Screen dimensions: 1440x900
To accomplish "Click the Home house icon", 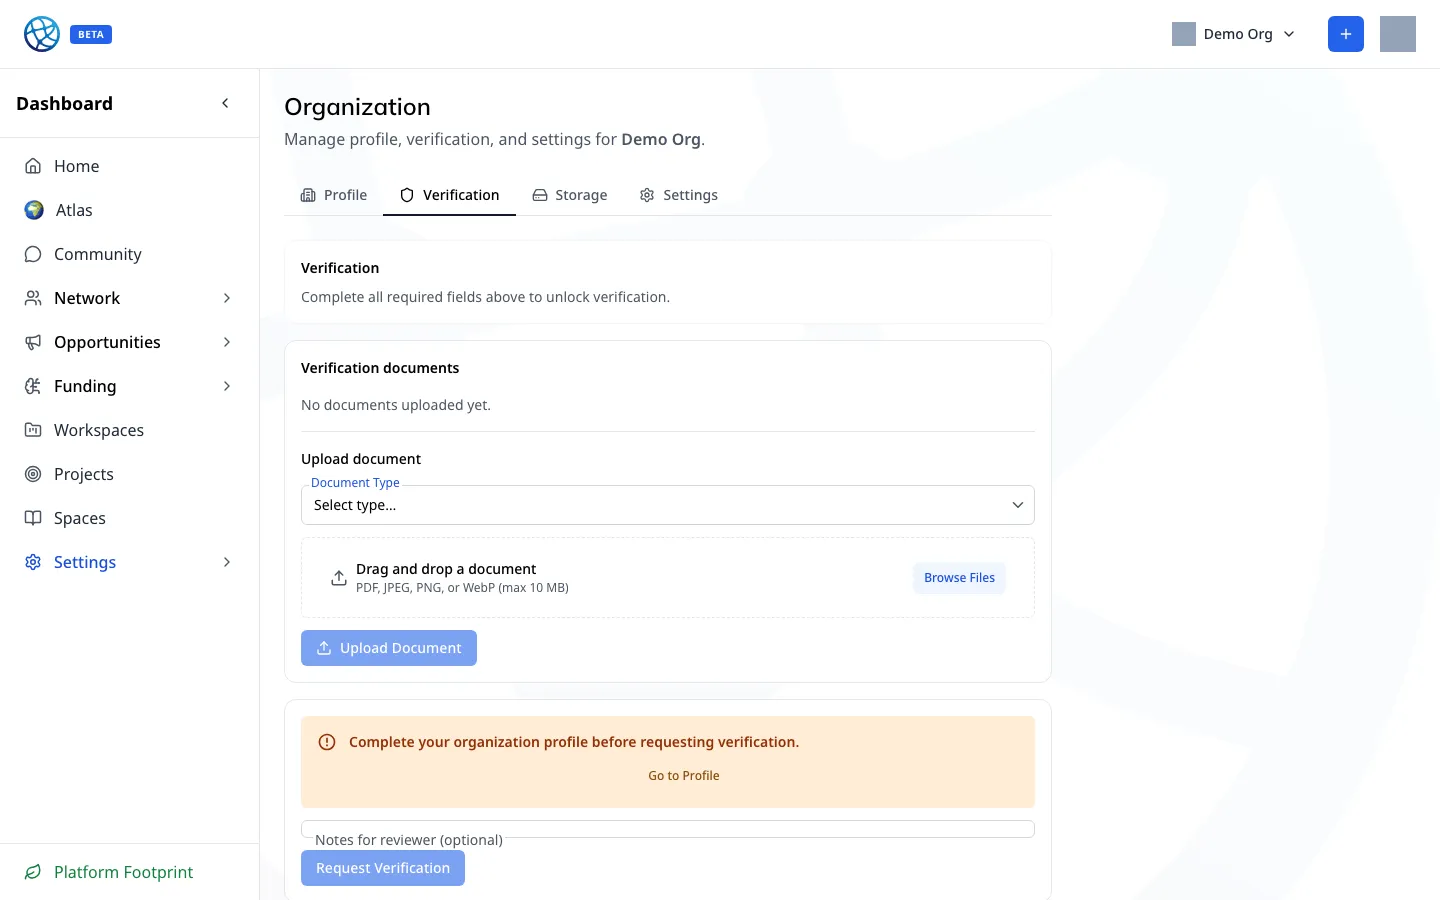I will click(33, 166).
